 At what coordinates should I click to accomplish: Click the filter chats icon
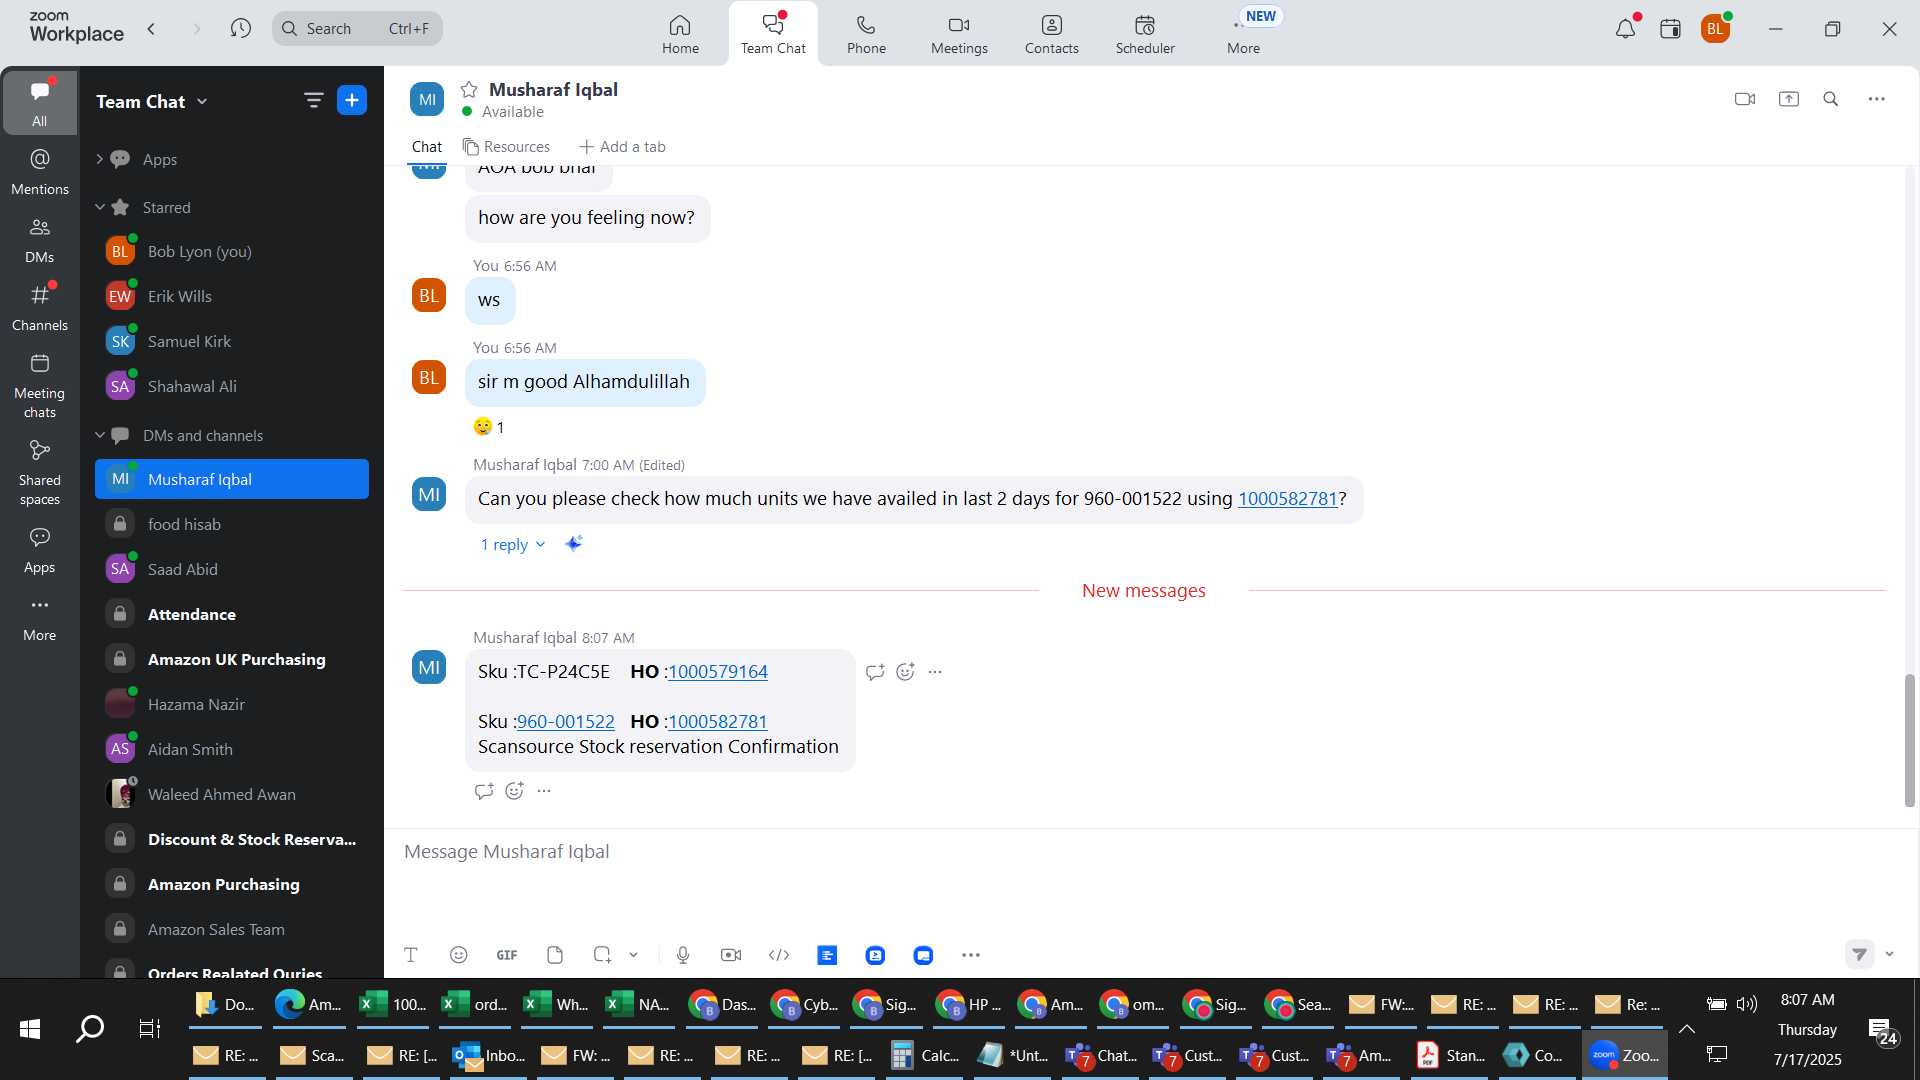(314, 100)
